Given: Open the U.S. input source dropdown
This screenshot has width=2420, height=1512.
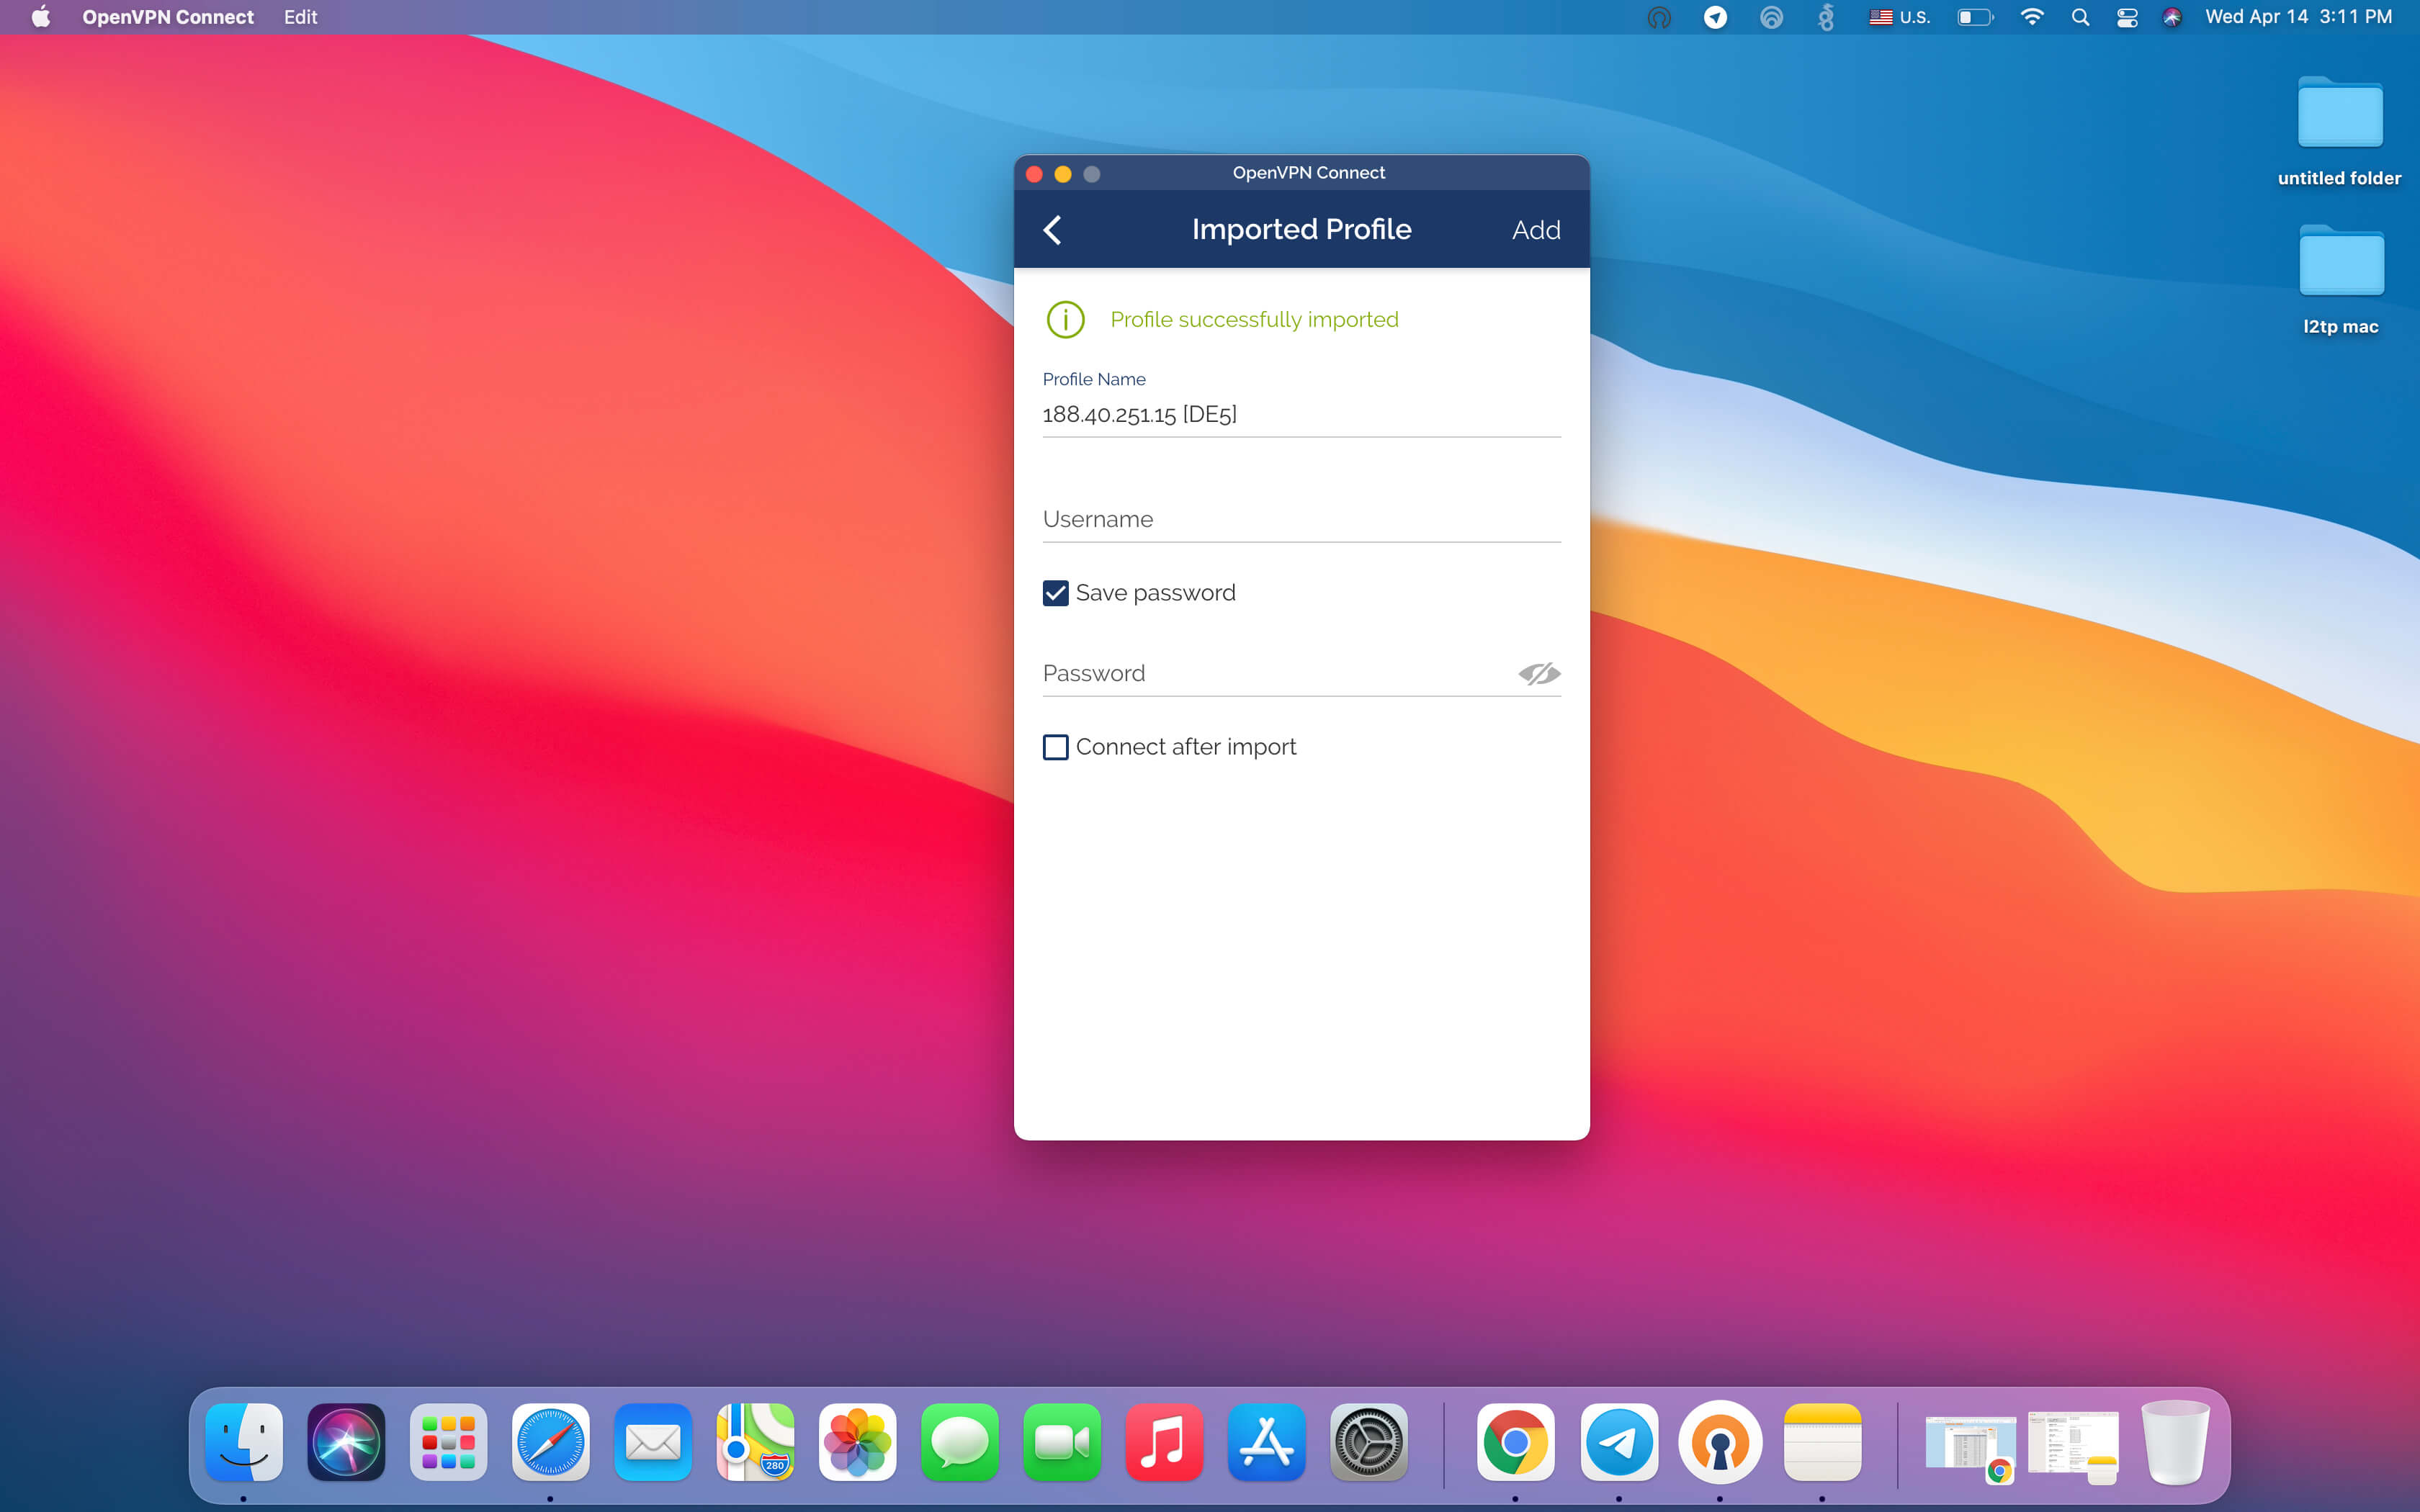Looking at the screenshot, I should coord(1899,17).
